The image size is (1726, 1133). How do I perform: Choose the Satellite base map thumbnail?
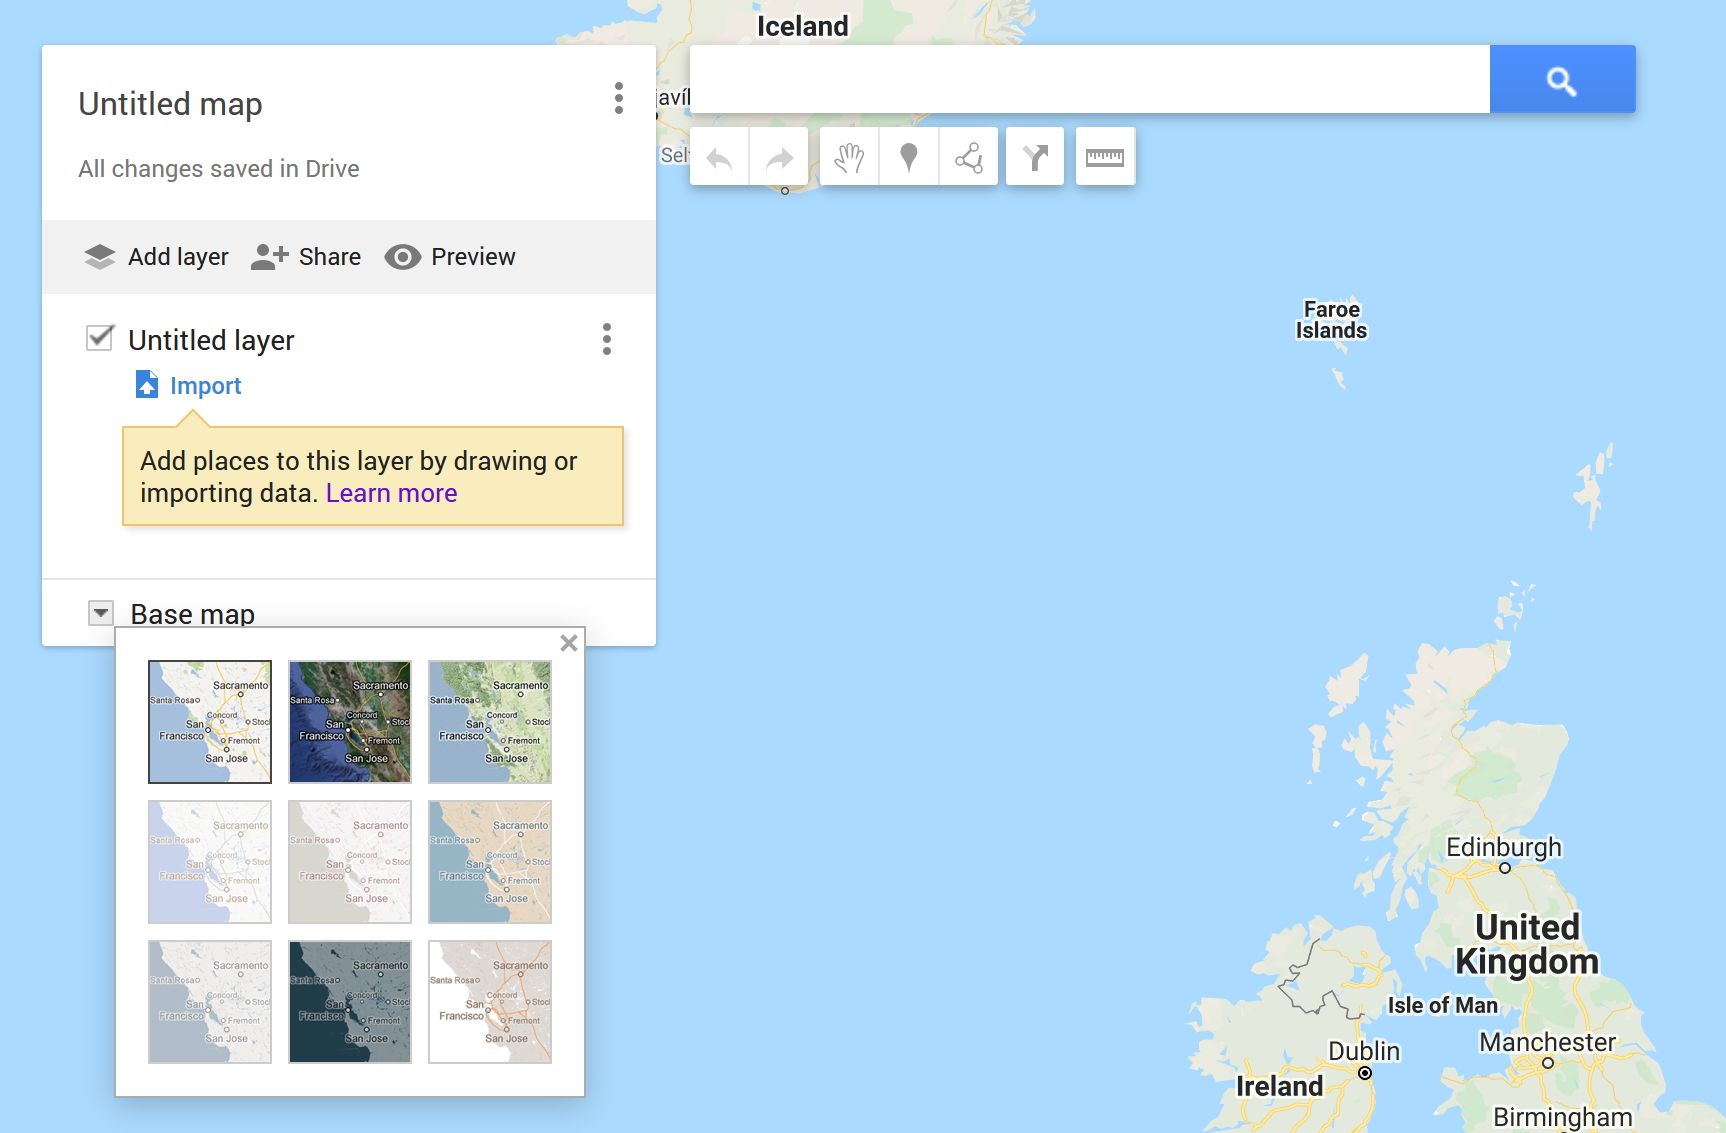pyautogui.click(x=350, y=722)
